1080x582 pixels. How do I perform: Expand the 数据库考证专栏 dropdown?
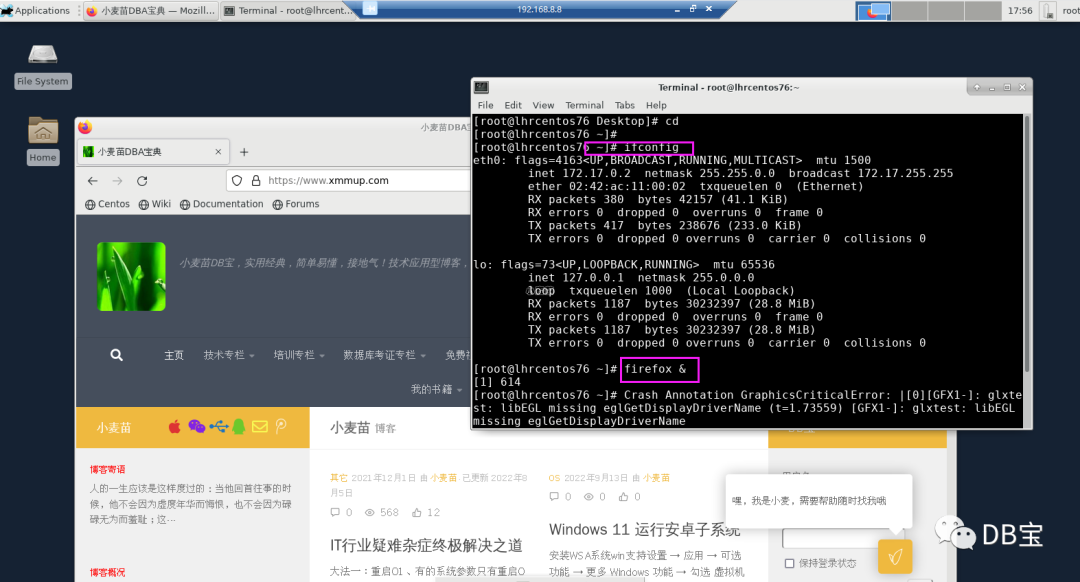tap(384, 355)
